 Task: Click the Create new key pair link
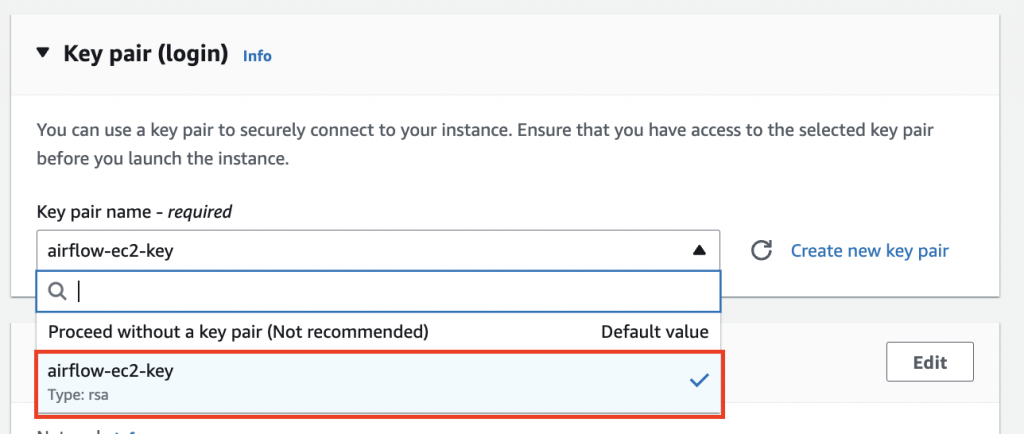pos(869,250)
